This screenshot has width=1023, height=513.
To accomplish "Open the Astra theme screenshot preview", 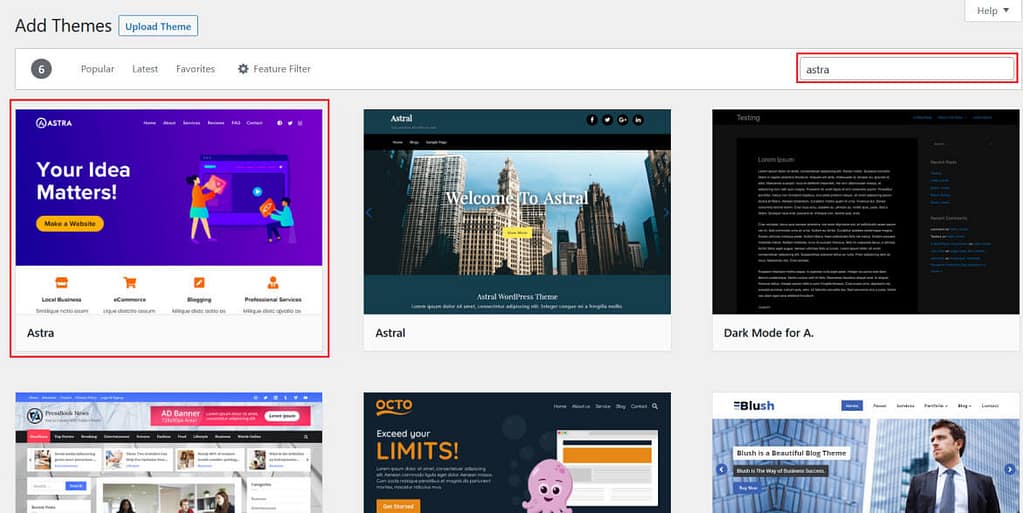I will [169, 211].
